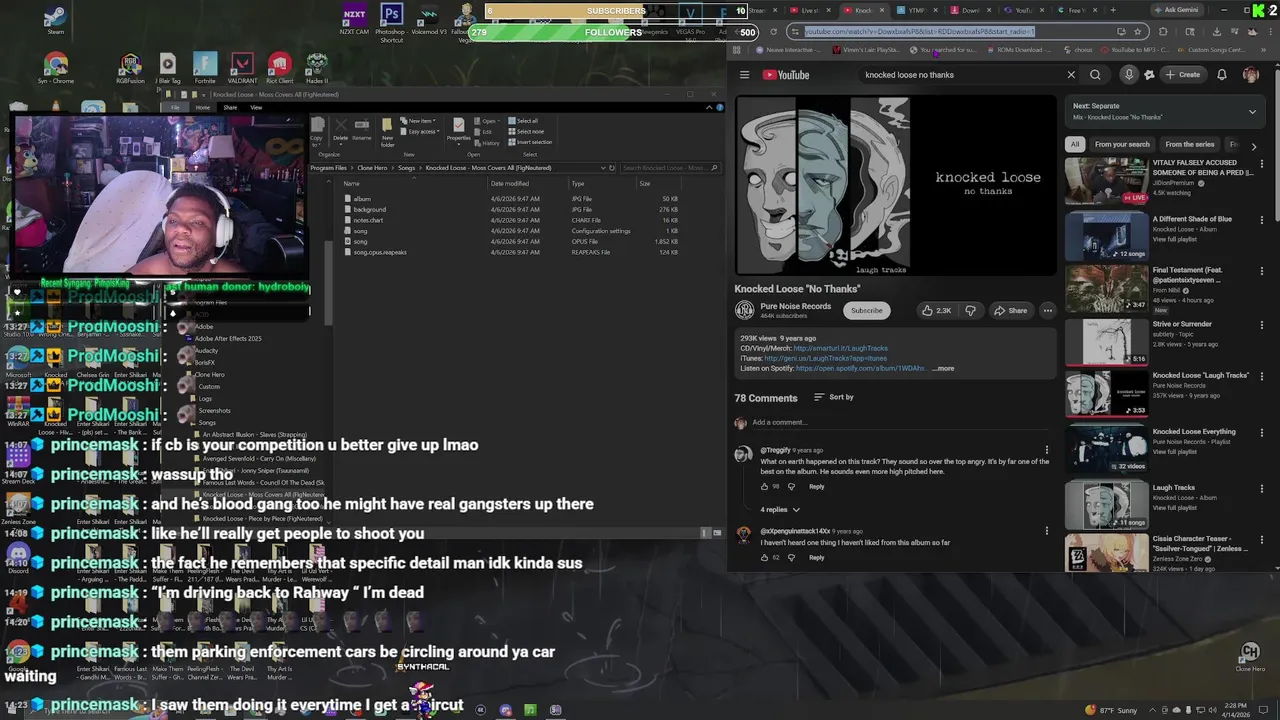1280x720 pixels.
Task: Open the YouTube hamburger guide menu
Action: click(744, 75)
